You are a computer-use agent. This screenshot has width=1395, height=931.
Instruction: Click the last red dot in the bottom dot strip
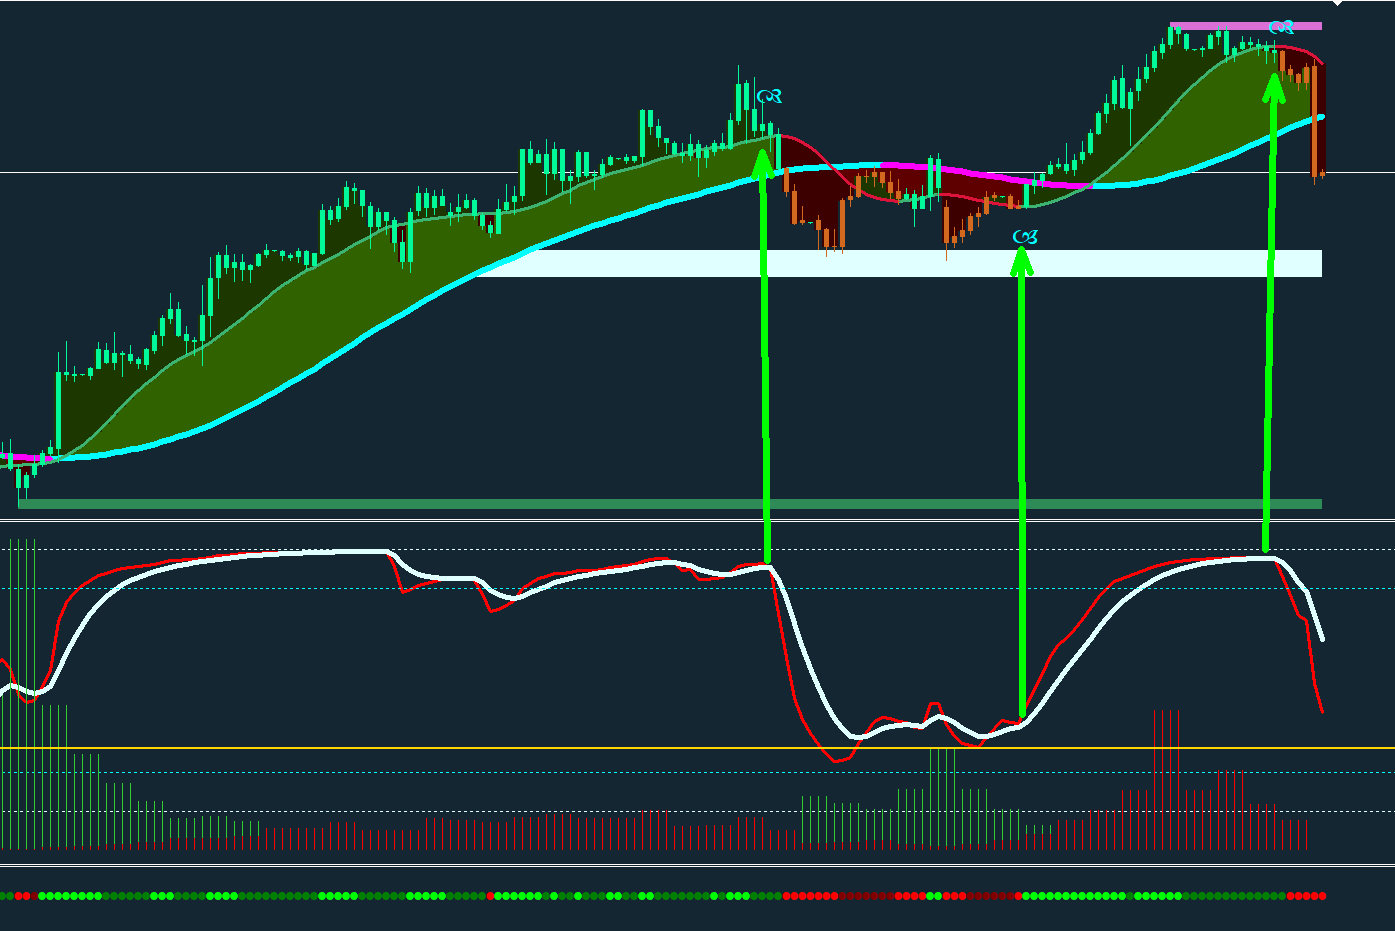1322,896
